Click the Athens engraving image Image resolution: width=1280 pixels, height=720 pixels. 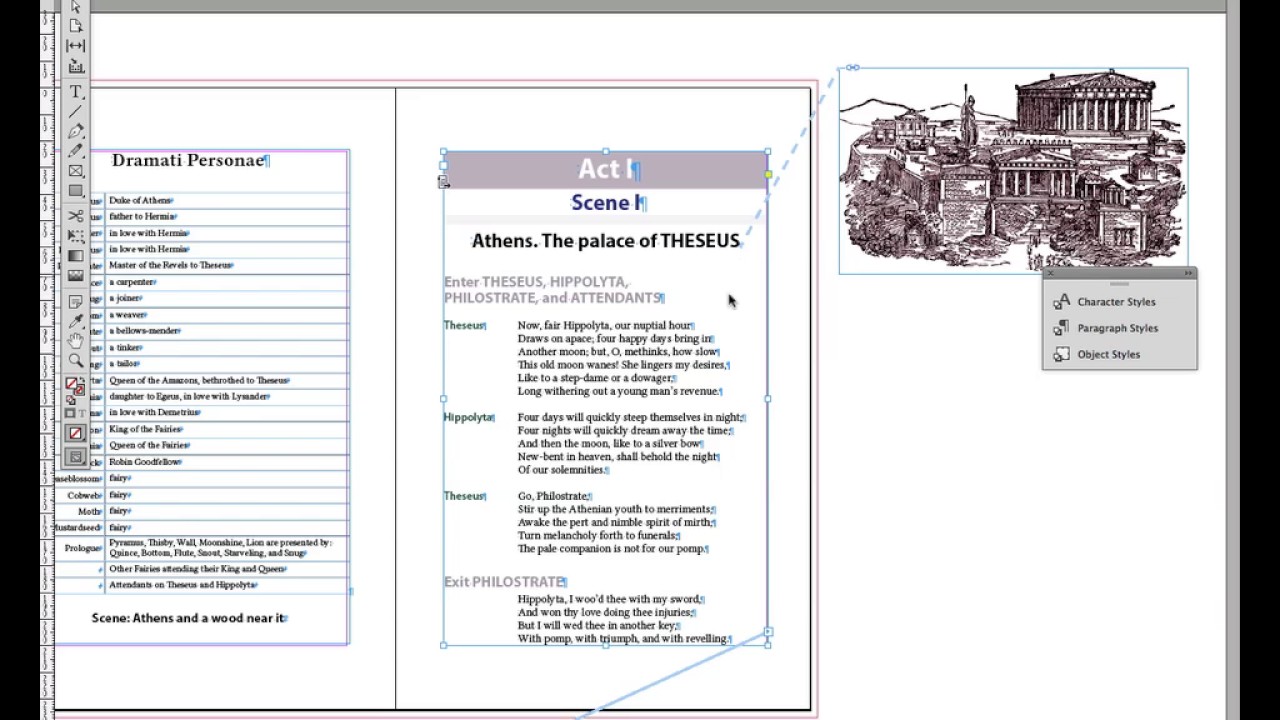tap(1013, 170)
